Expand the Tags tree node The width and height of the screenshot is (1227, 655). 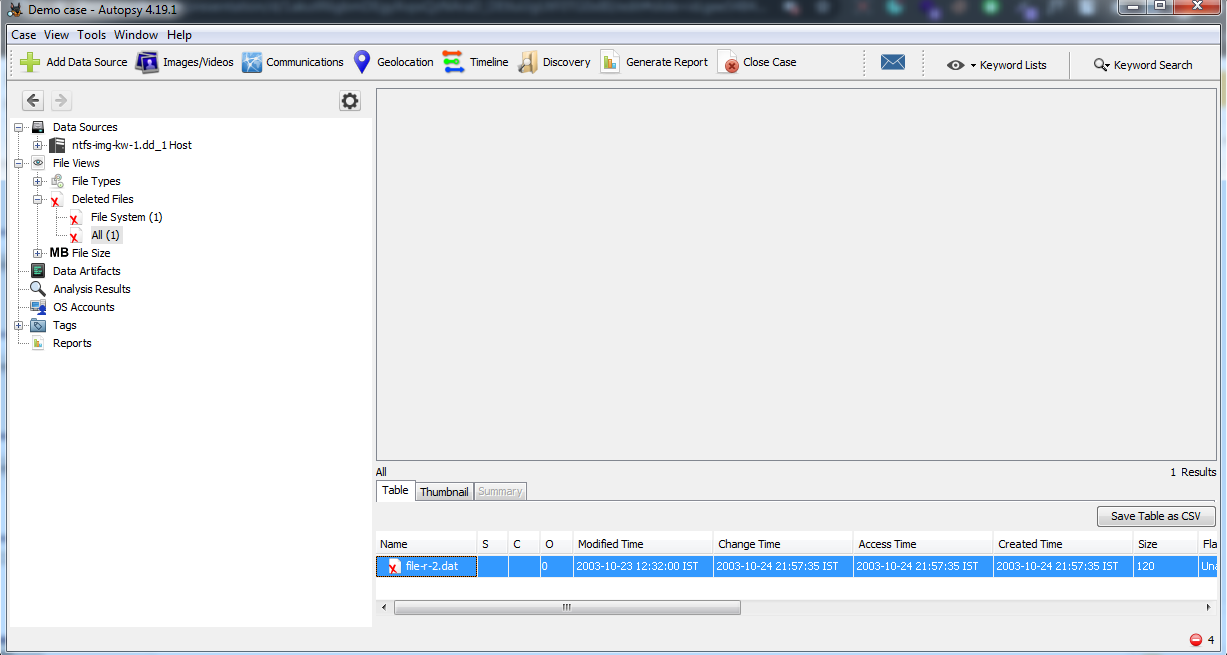point(19,325)
